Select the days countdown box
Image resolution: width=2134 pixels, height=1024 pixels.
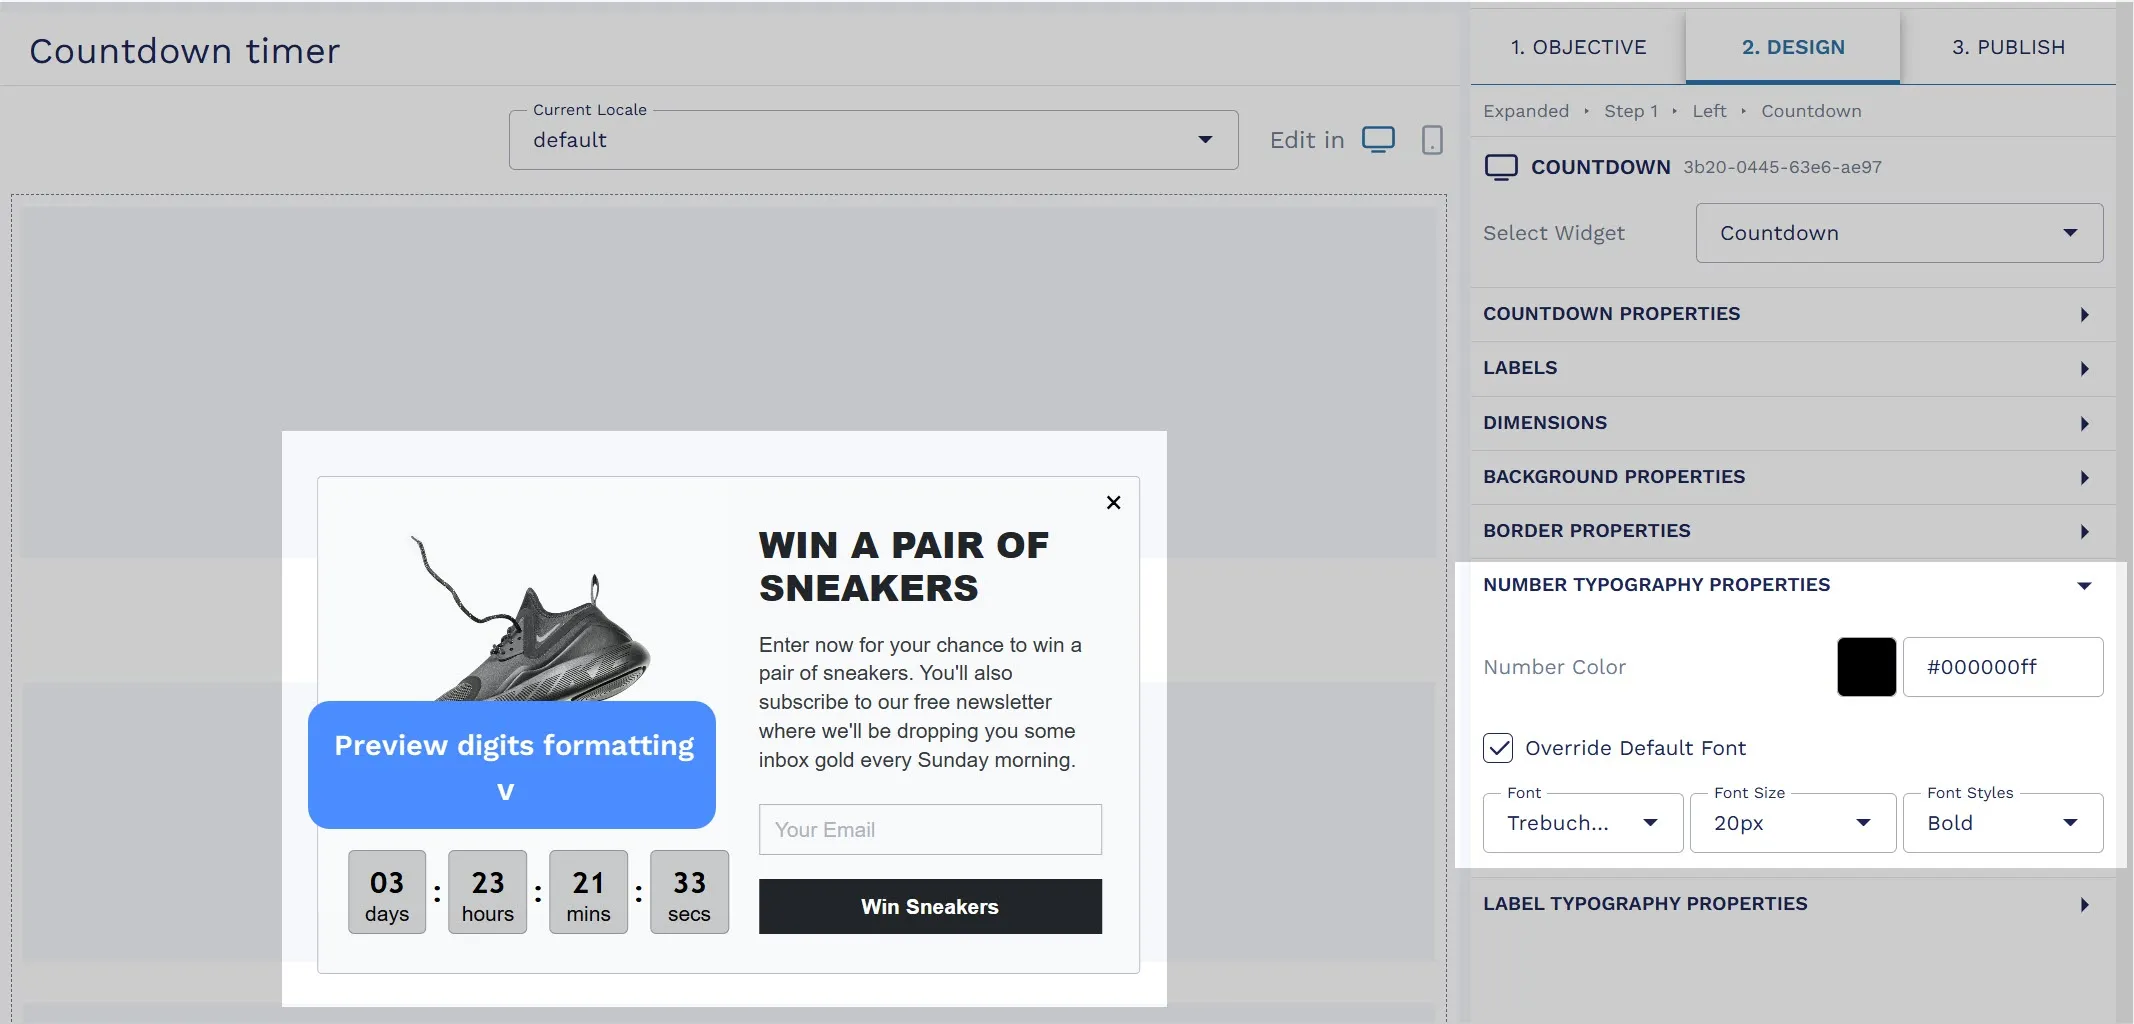(387, 892)
